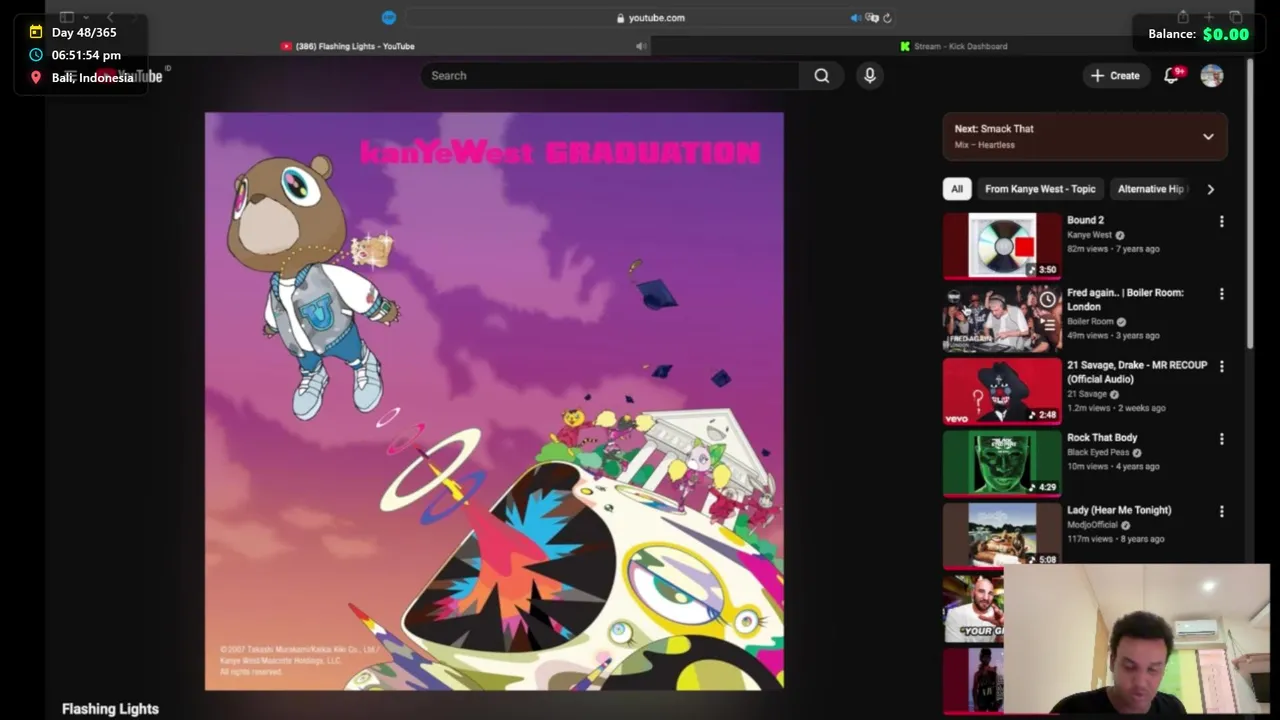Open privacy report shield icon
This screenshot has width=1280, height=720.
(389, 18)
